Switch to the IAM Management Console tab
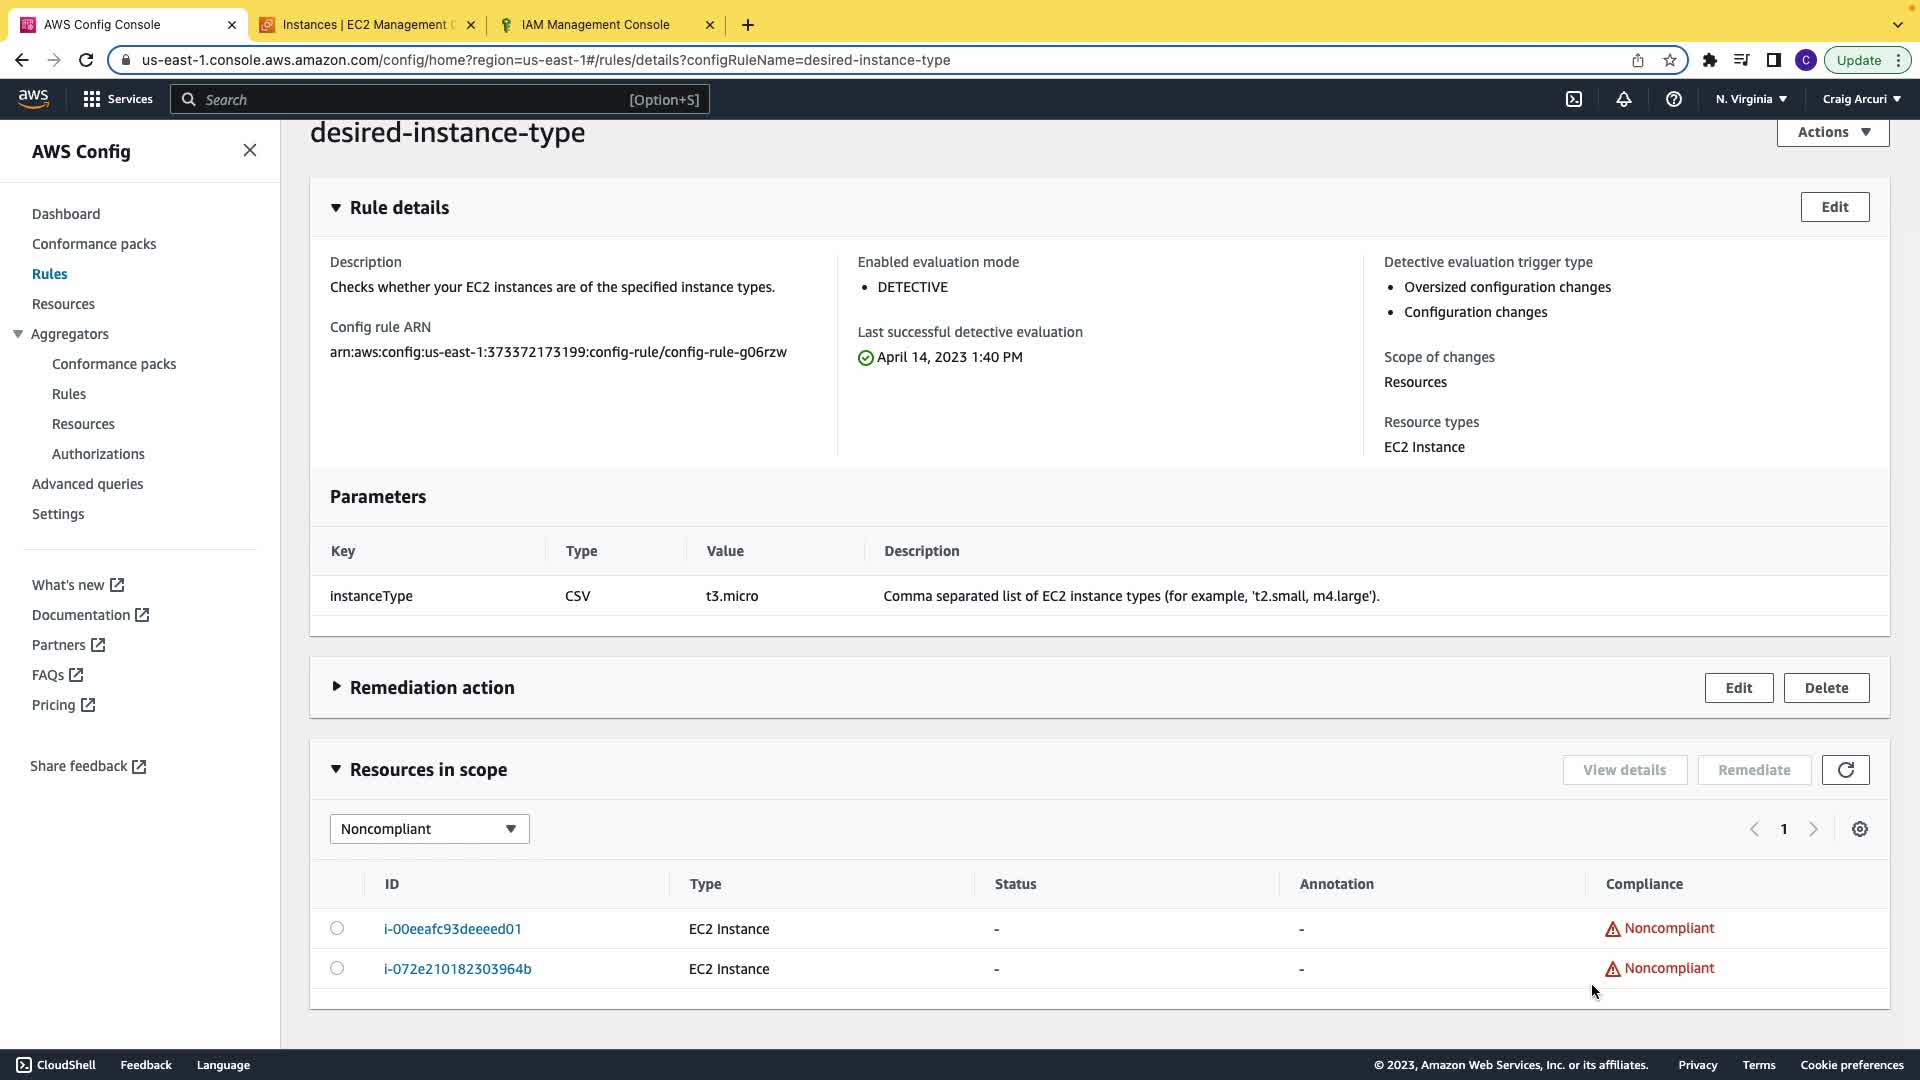 point(595,25)
